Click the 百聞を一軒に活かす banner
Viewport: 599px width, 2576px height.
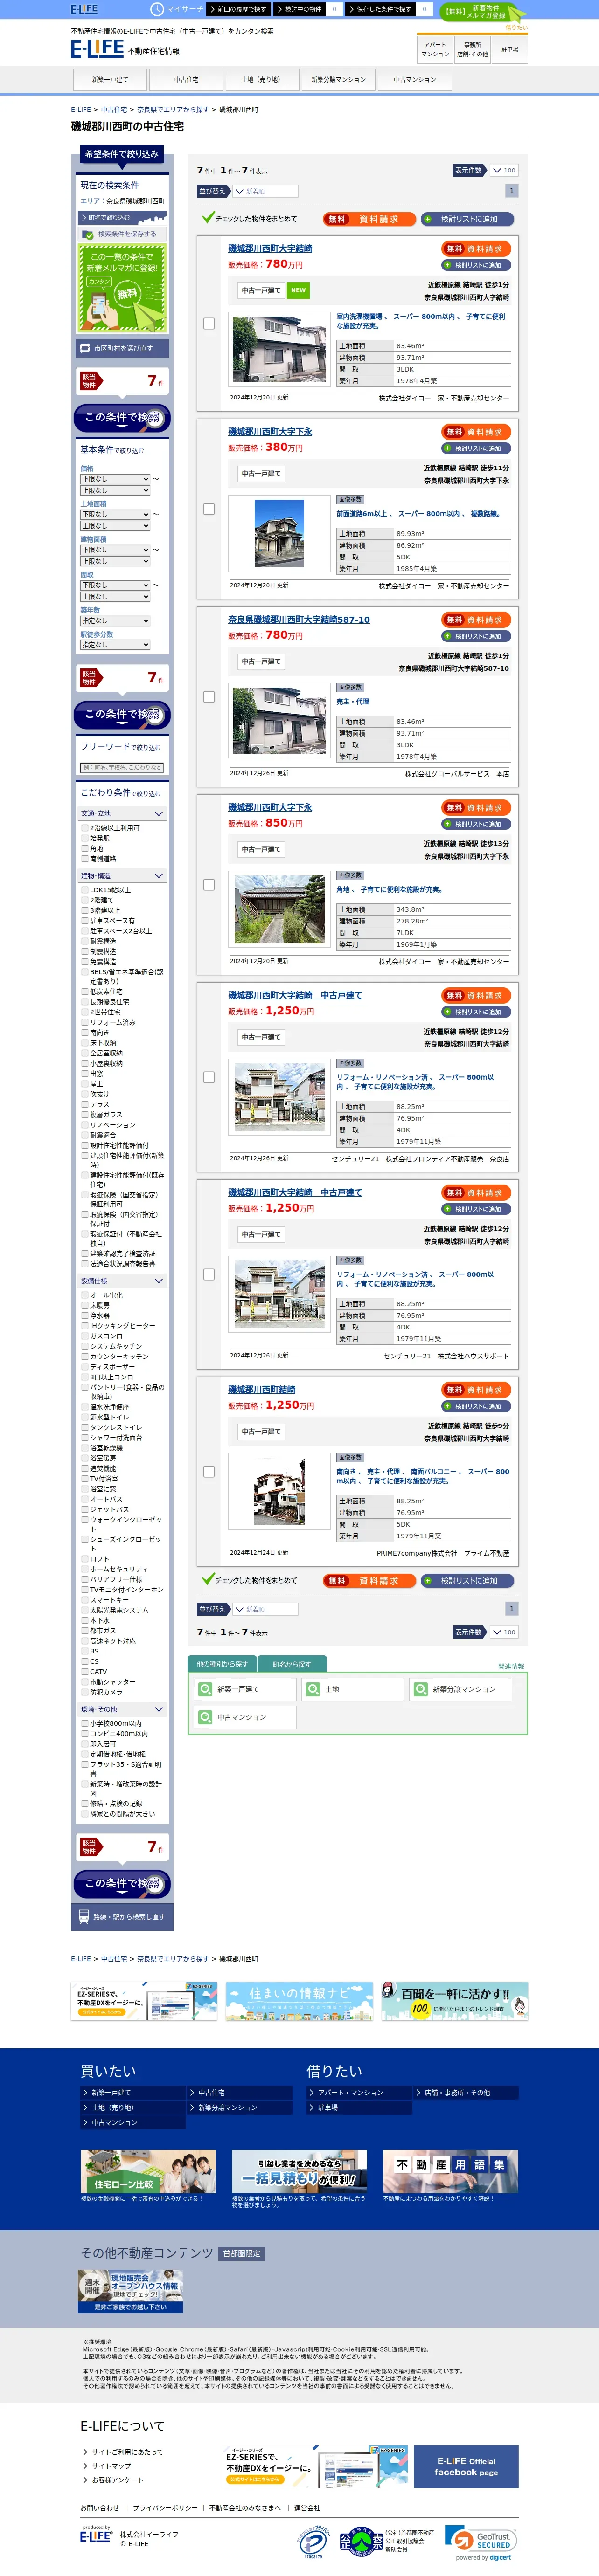click(455, 2001)
